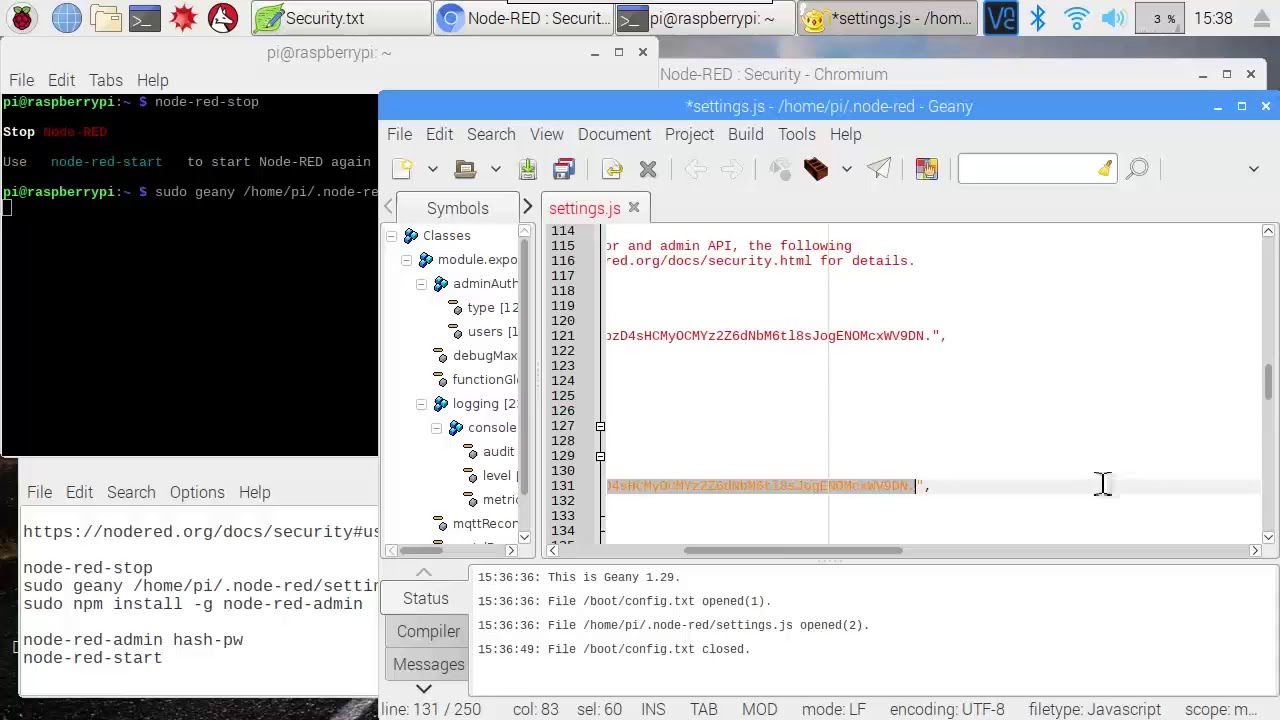1280x720 pixels.
Task: Navigate forward with toolbar arrow
Action: 732,169
